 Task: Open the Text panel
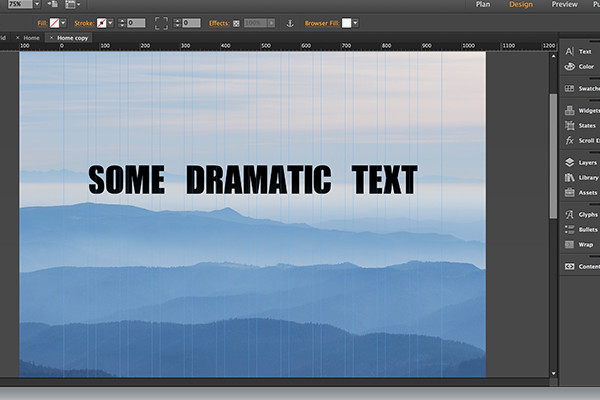coord(579,51)
